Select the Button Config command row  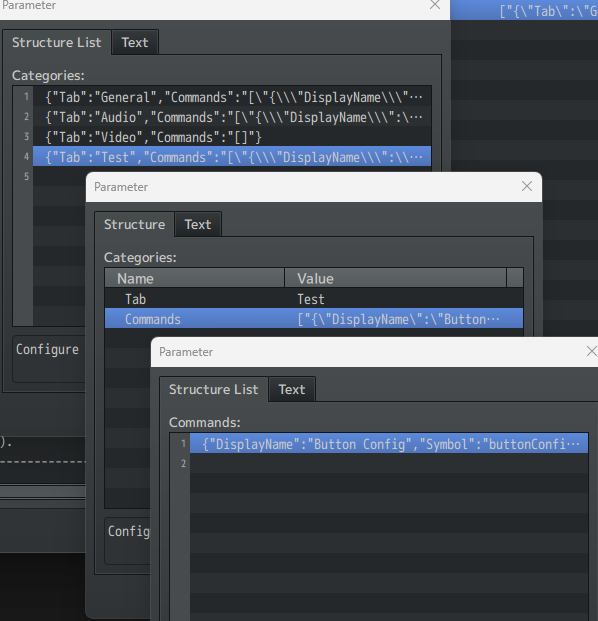point(389,444)
